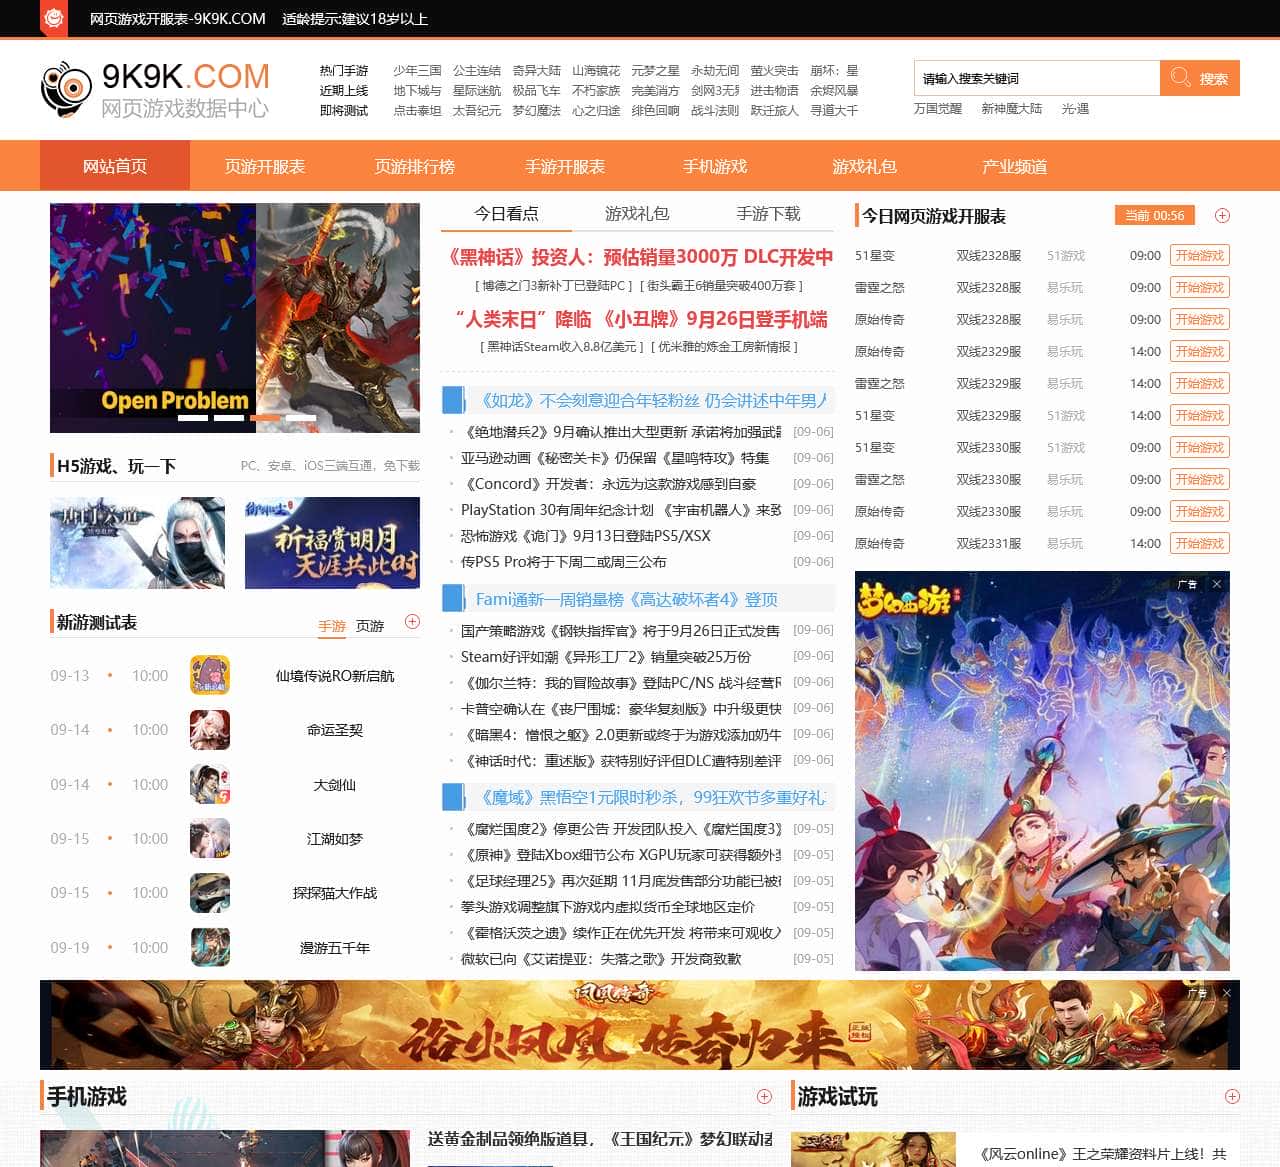Open 地下城与 in 近期上线 list
The height and width of the screenshot is (1167, 1280).
point(417,90)
